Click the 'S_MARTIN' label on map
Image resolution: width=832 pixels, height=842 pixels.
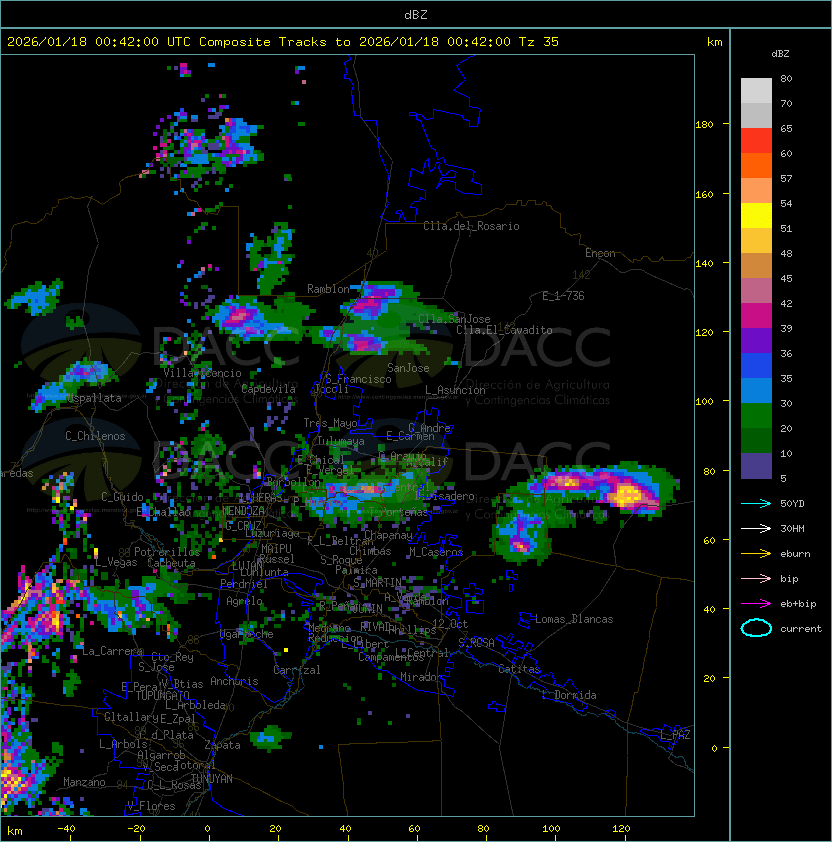click(x=378, y=583)
